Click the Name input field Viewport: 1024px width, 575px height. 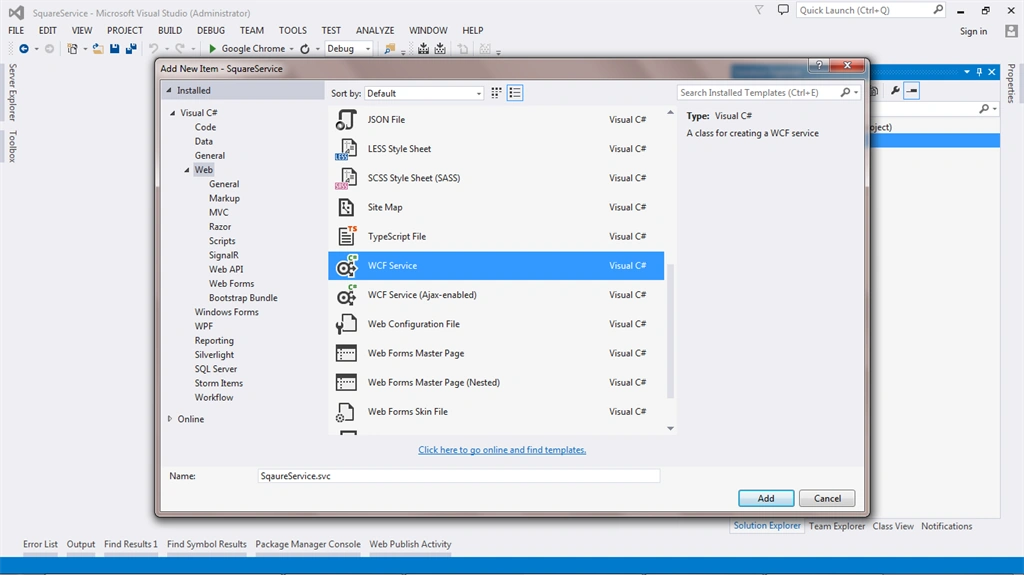(x=458, y=476)
